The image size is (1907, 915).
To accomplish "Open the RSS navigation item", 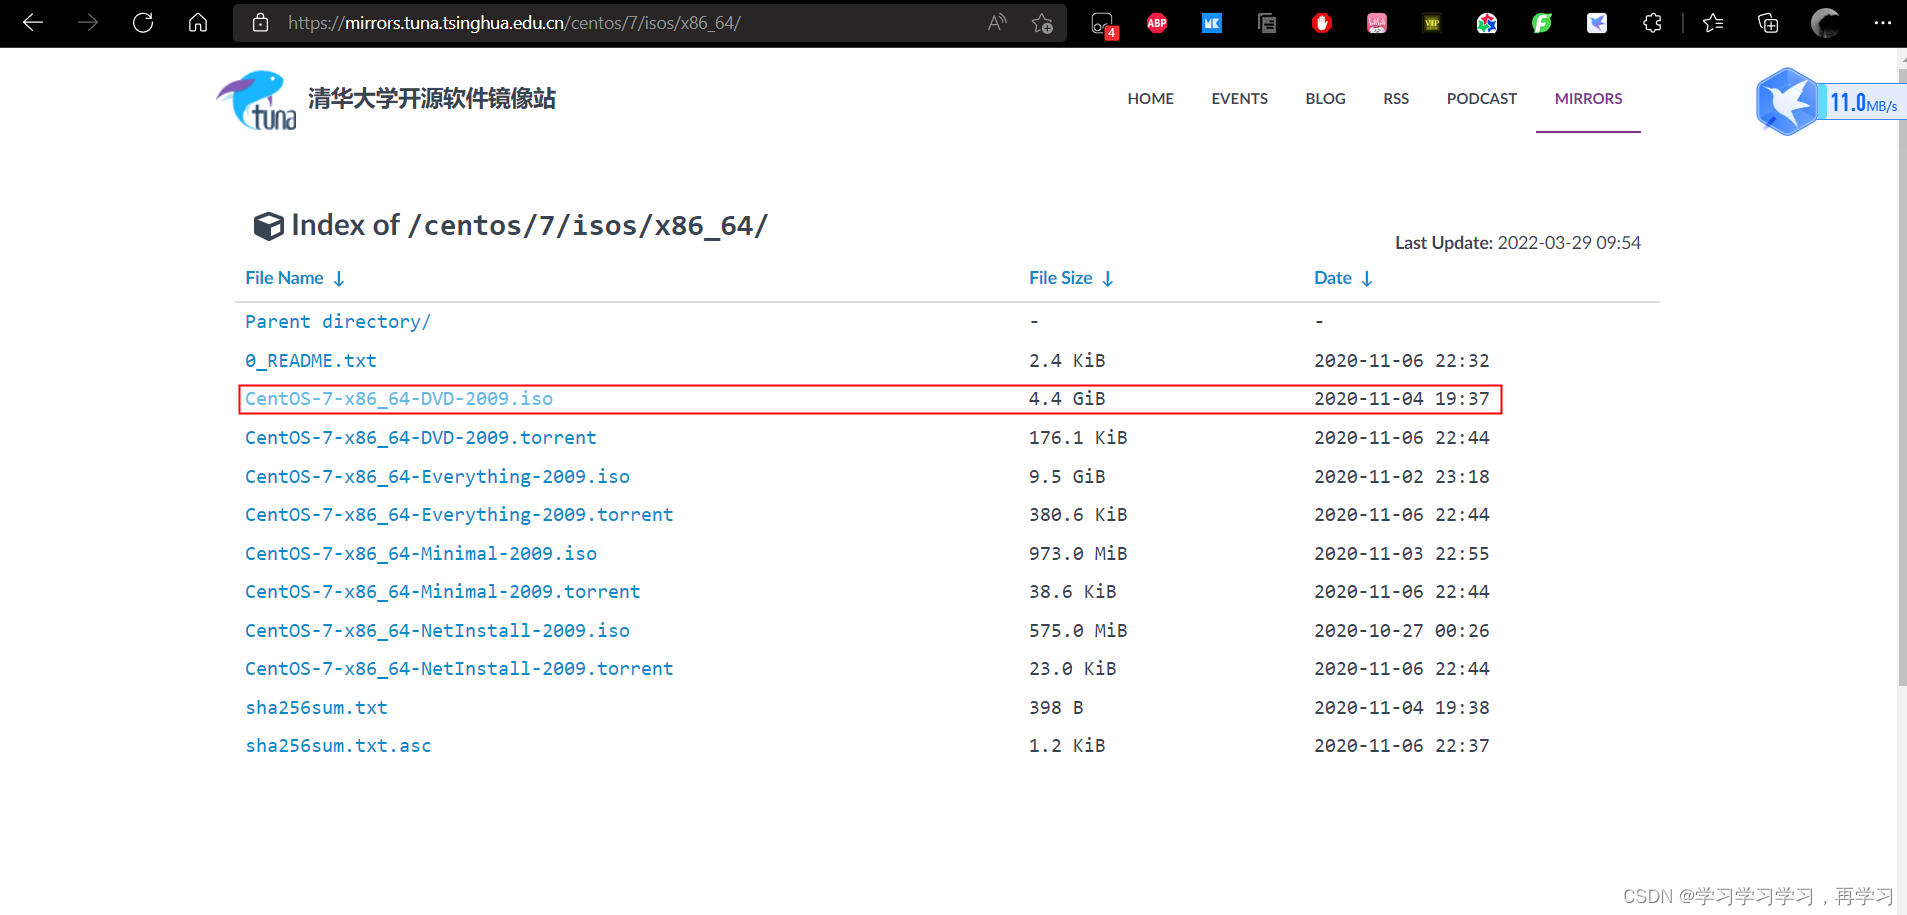I will (x=1396, y=99).
